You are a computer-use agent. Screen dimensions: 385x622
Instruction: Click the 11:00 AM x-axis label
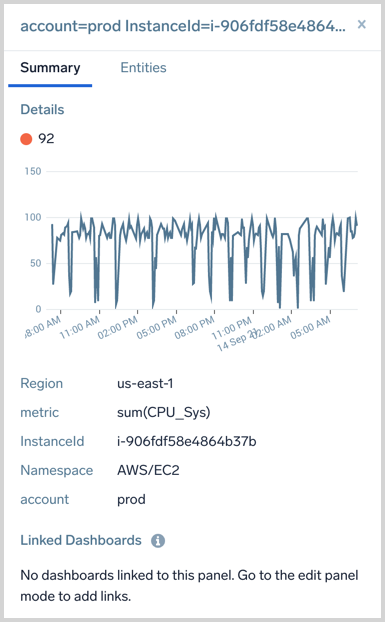tap(80, 328)
